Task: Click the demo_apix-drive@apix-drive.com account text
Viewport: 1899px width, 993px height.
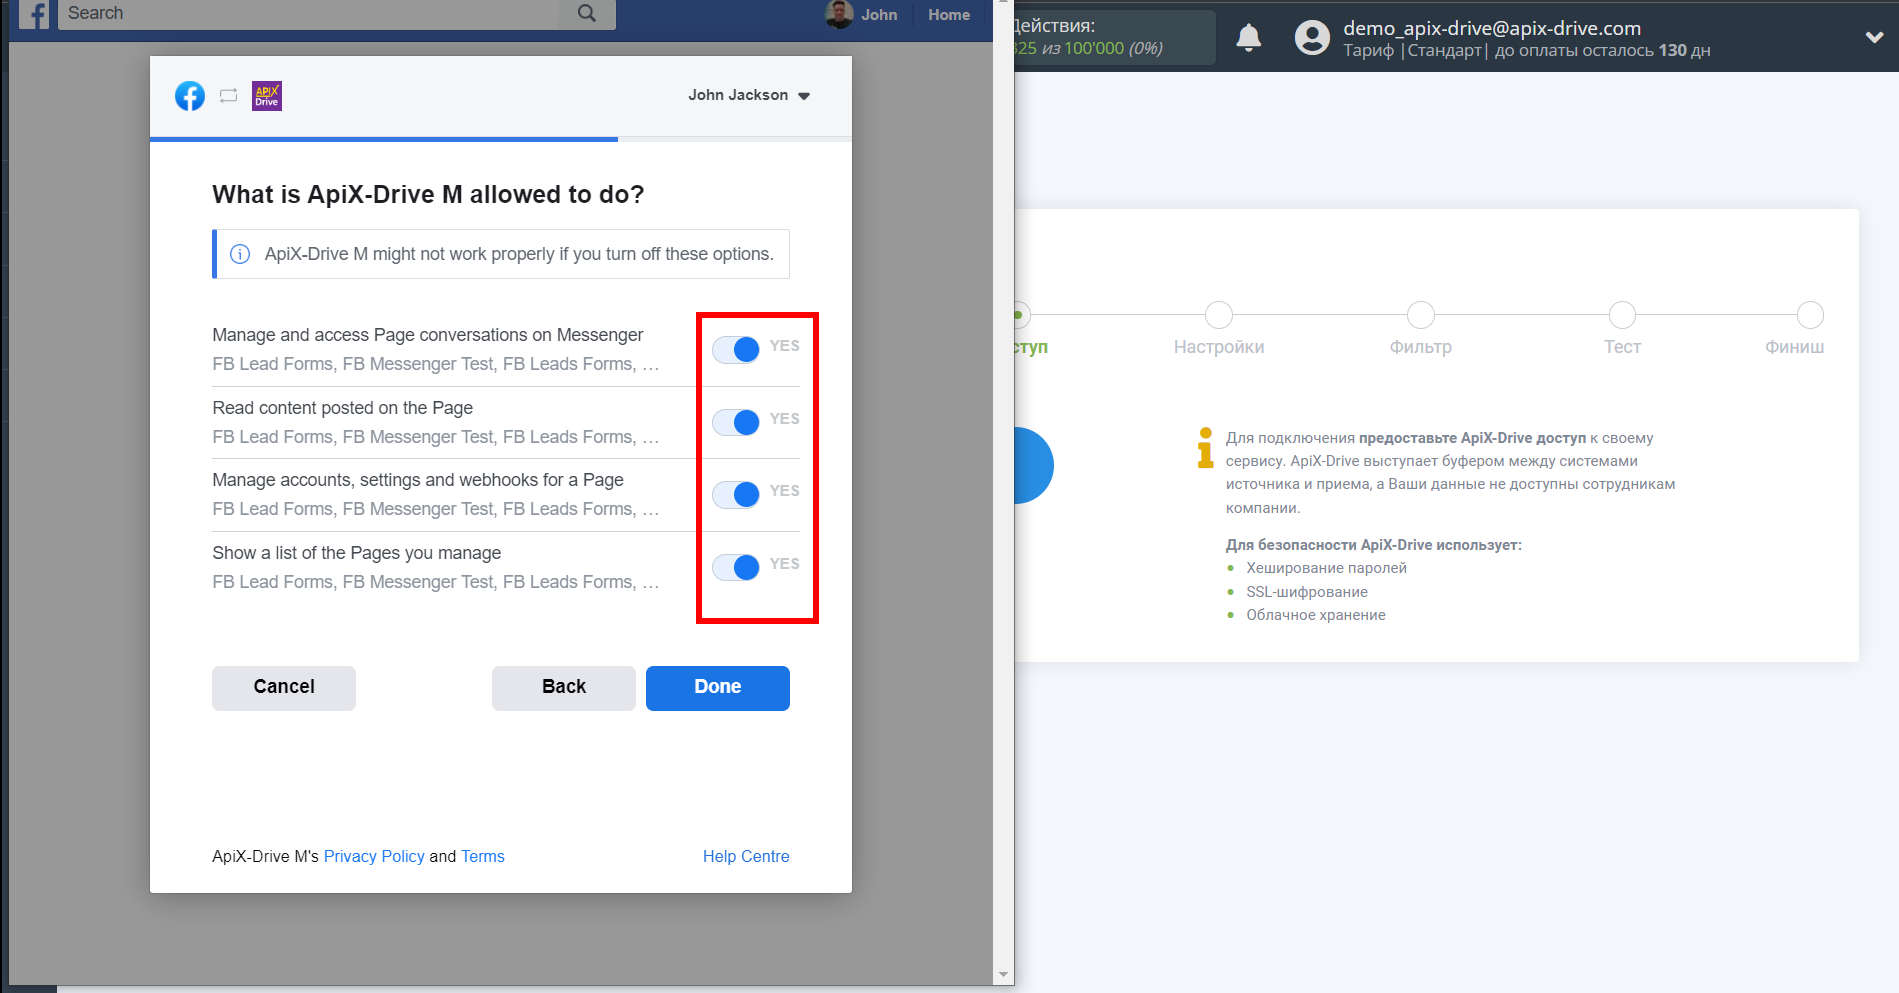Action: click(x=1492, y=28)
